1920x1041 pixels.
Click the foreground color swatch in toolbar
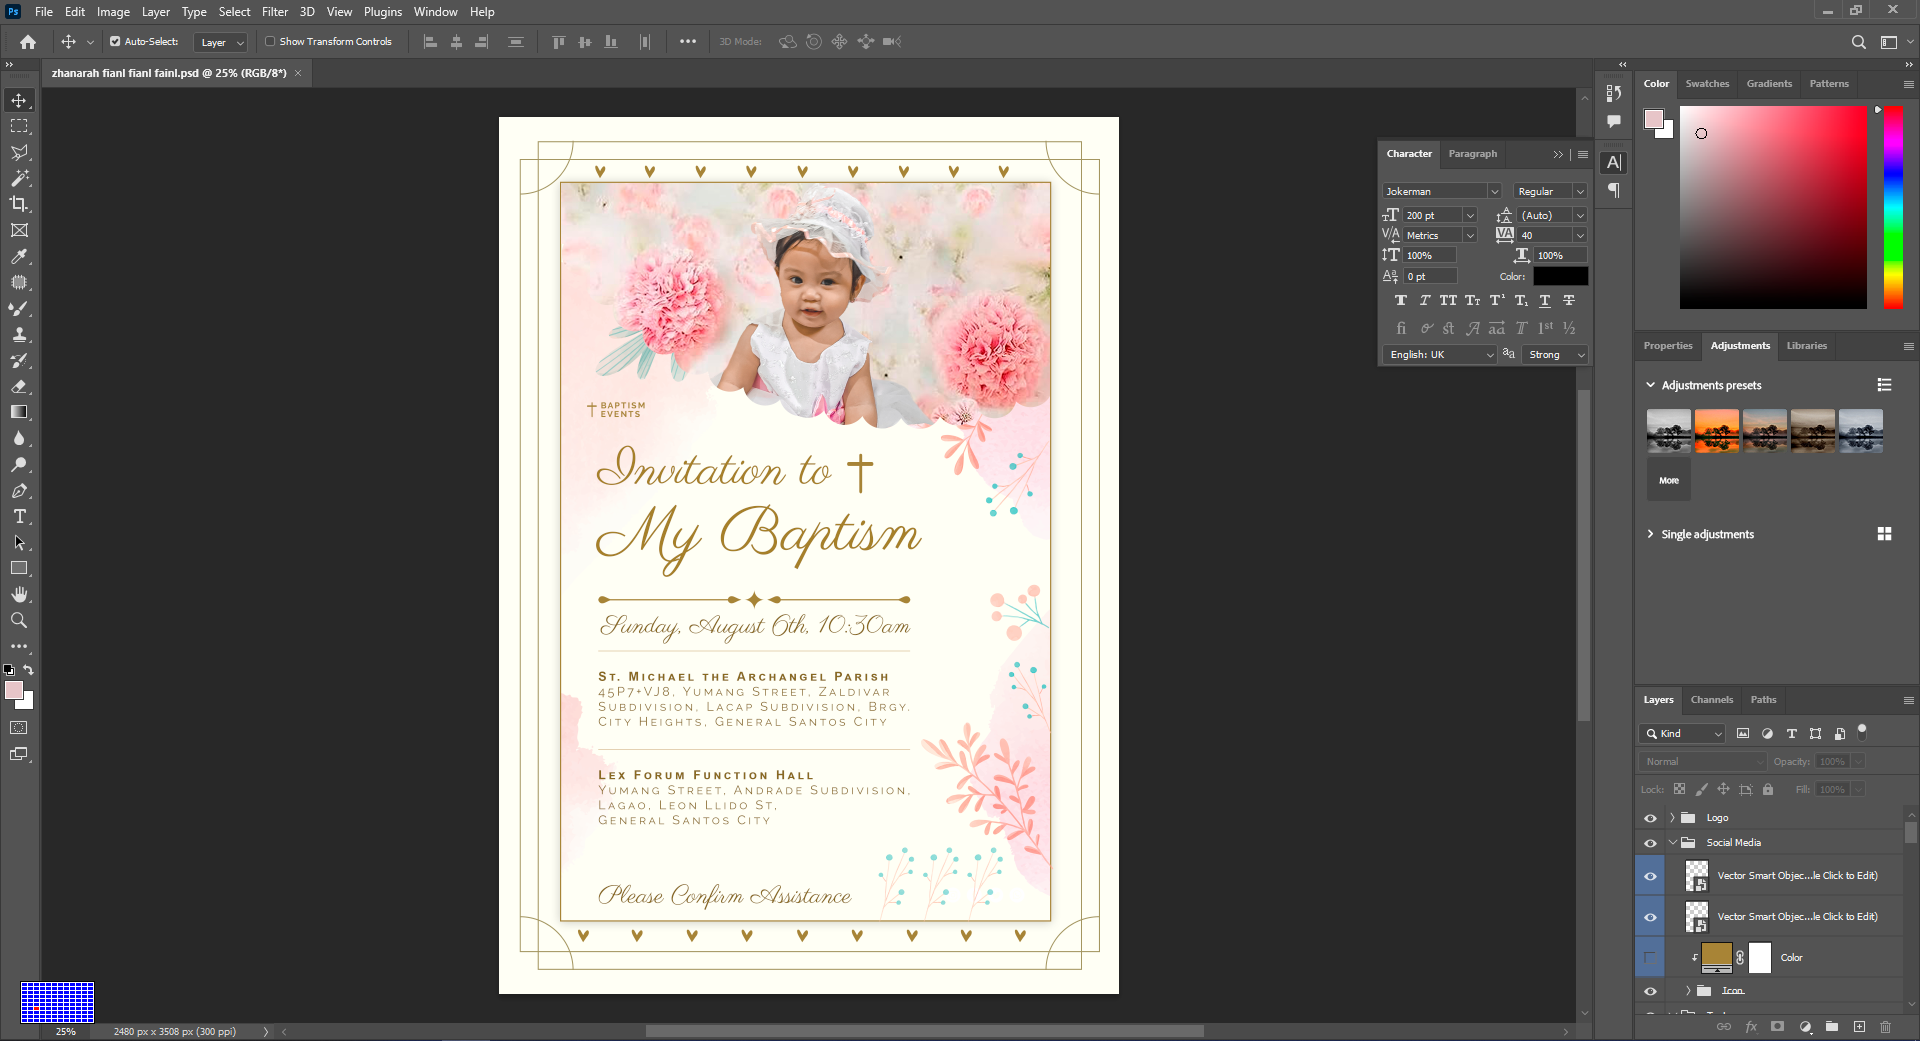tap(13, 690)
